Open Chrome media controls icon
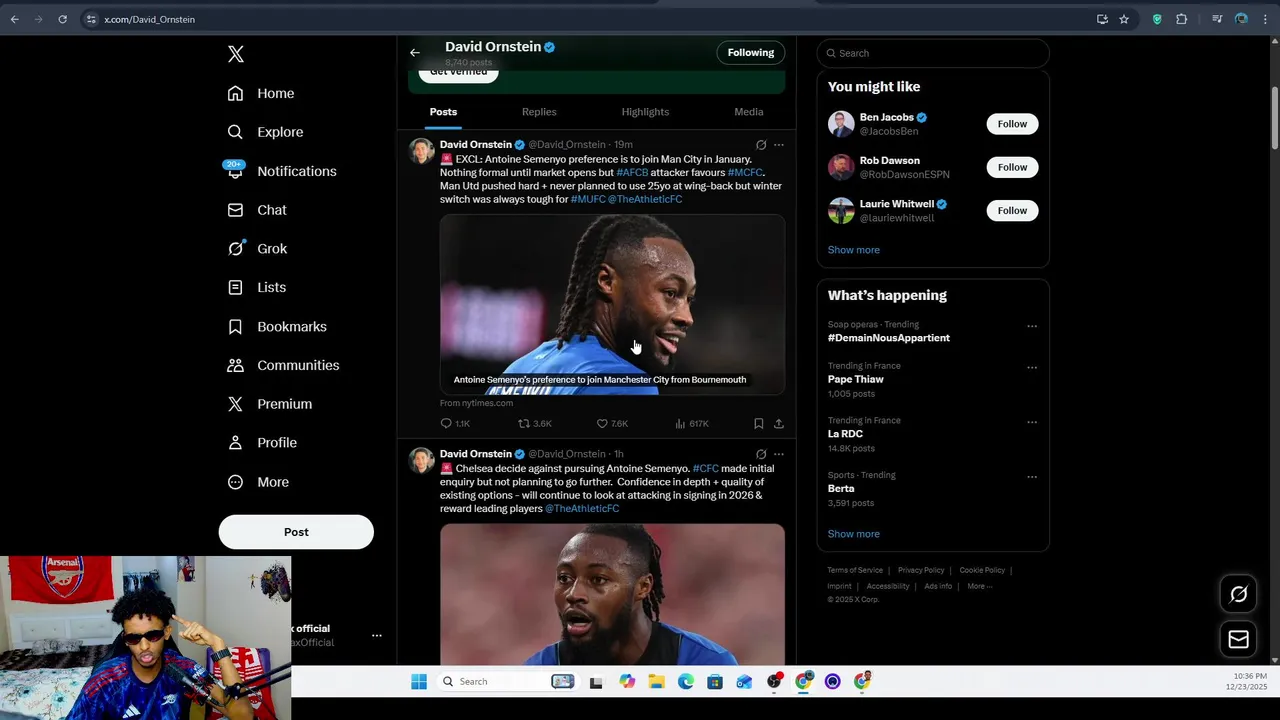 1217,19
